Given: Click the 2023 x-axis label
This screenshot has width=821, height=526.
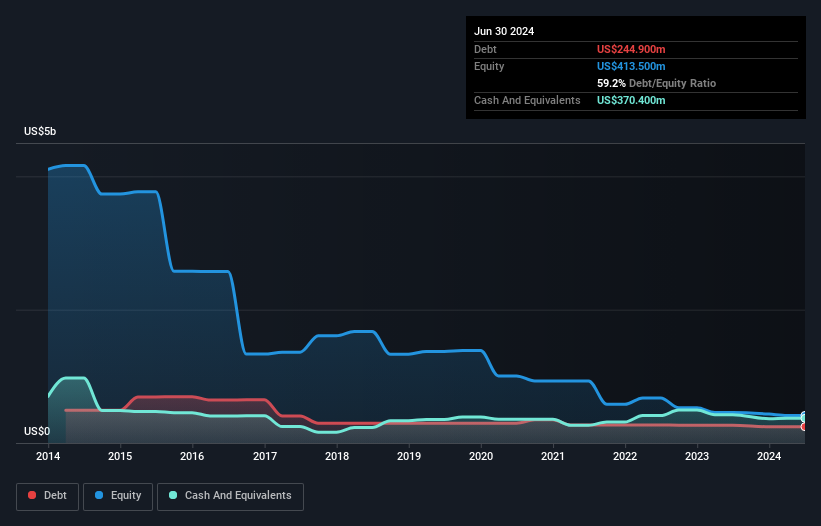Looking at the screenshot, I should click(x=697, y=456).
